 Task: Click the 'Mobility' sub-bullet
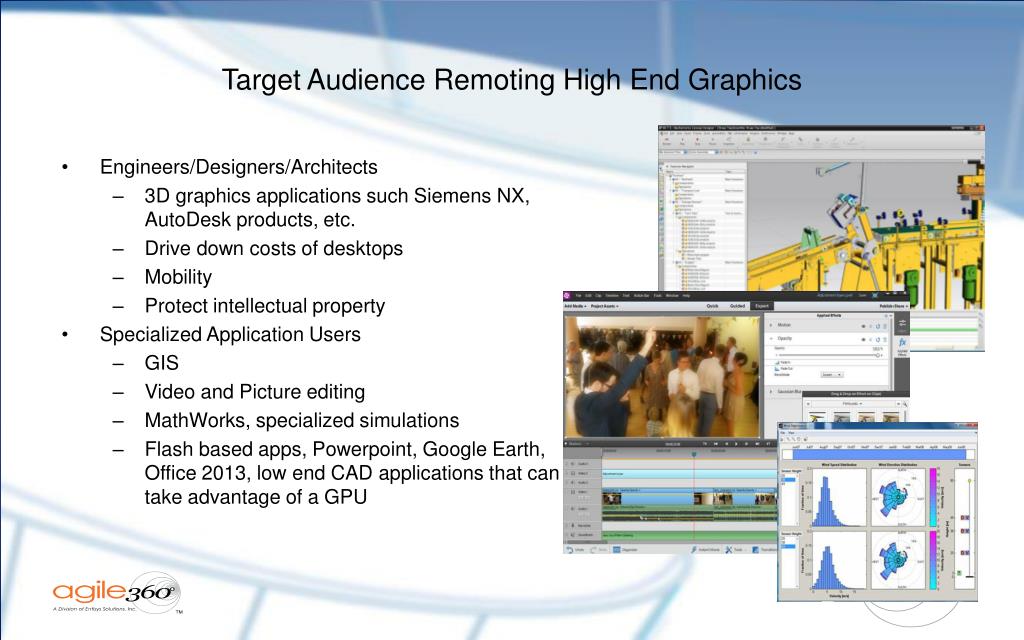pos(178,278)
